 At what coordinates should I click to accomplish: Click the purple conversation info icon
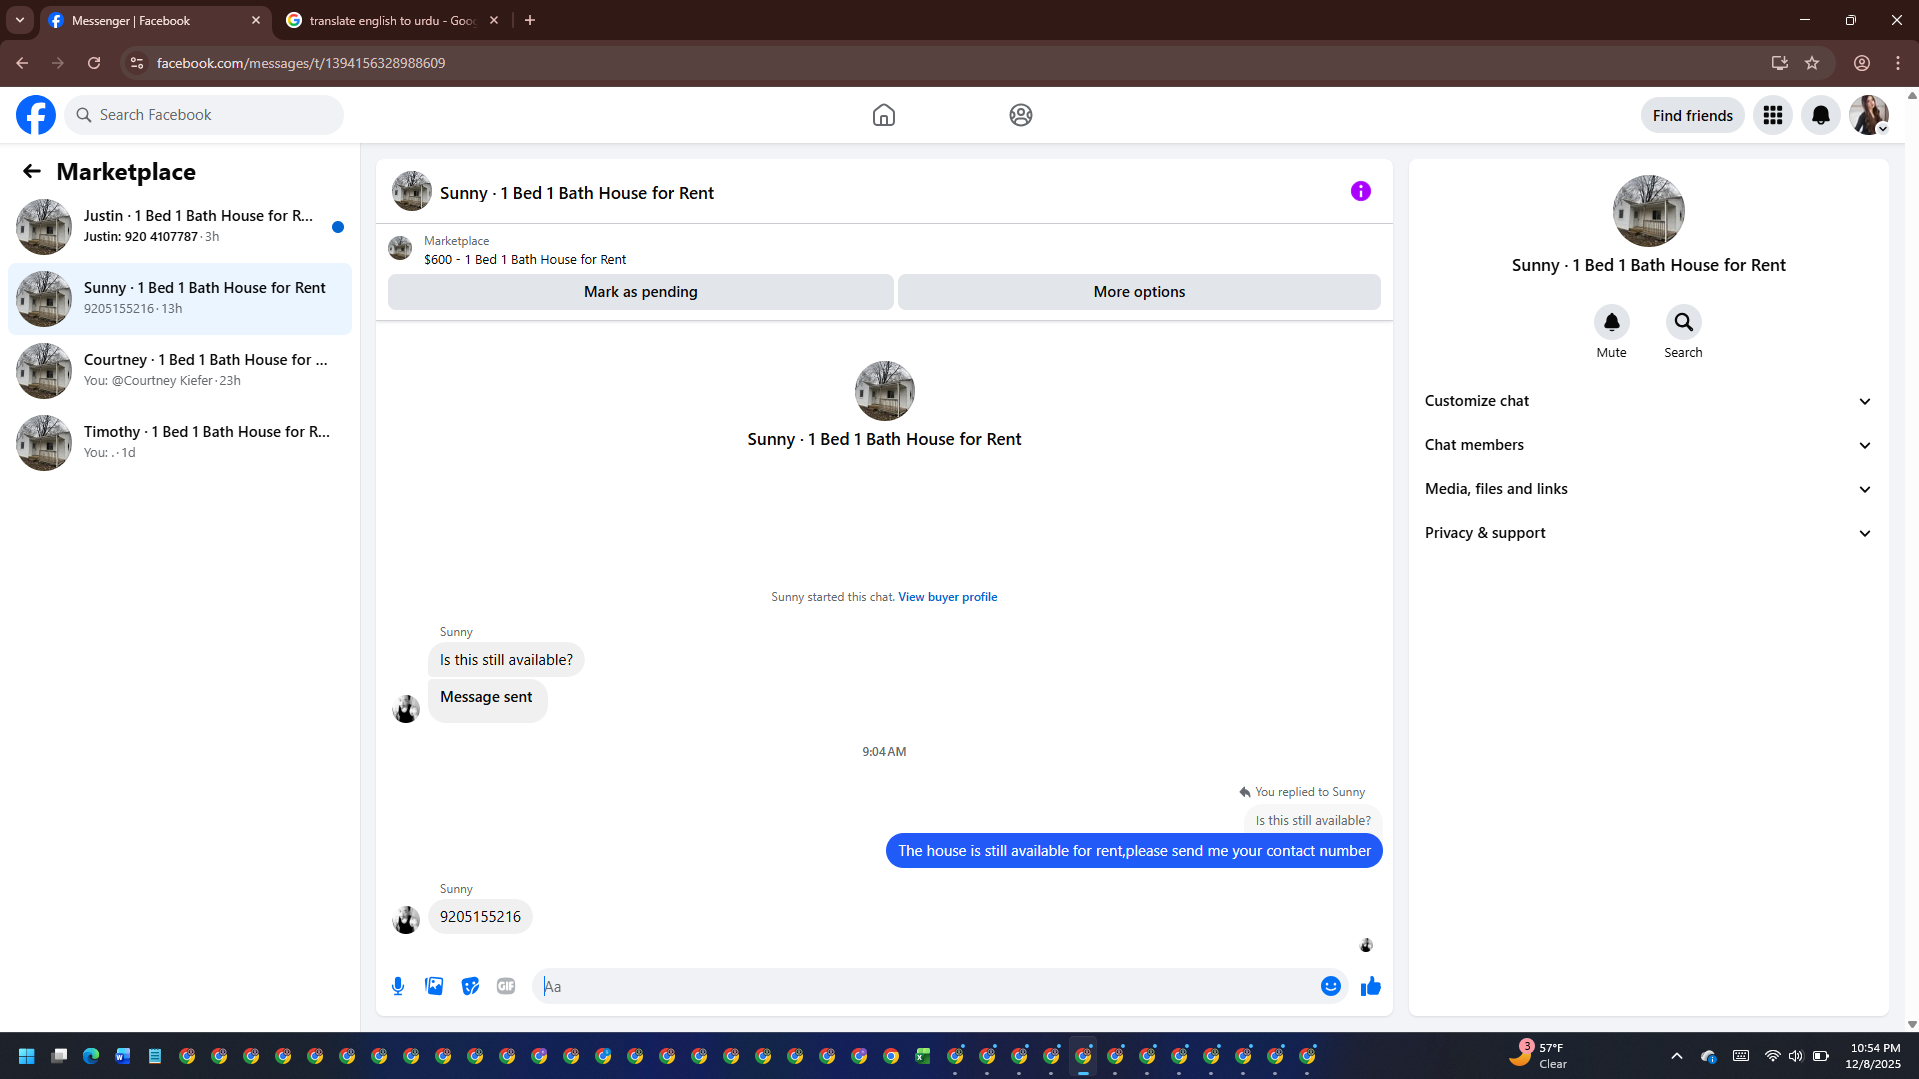pos(1360,191)
